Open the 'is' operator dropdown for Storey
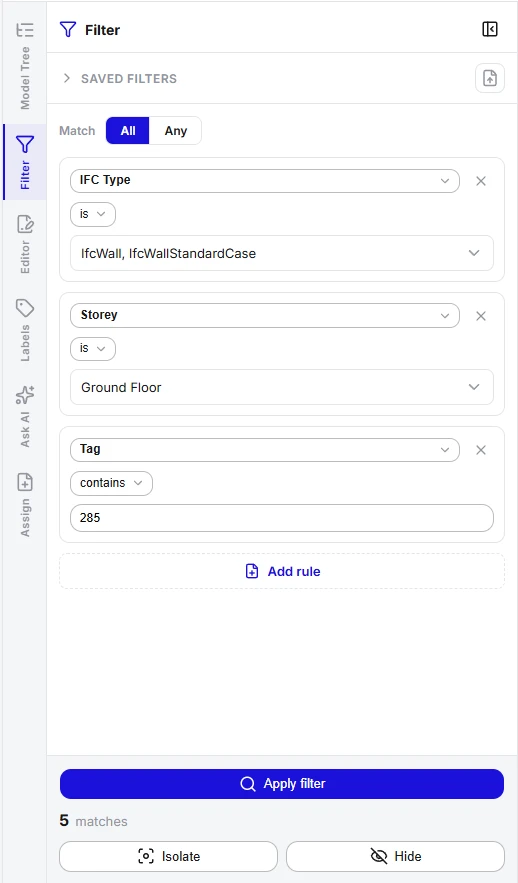 93,349
